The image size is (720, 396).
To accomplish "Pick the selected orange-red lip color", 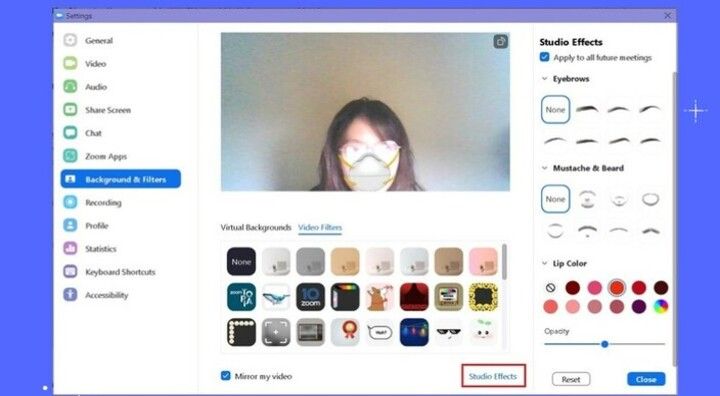I will pos(617,288).
